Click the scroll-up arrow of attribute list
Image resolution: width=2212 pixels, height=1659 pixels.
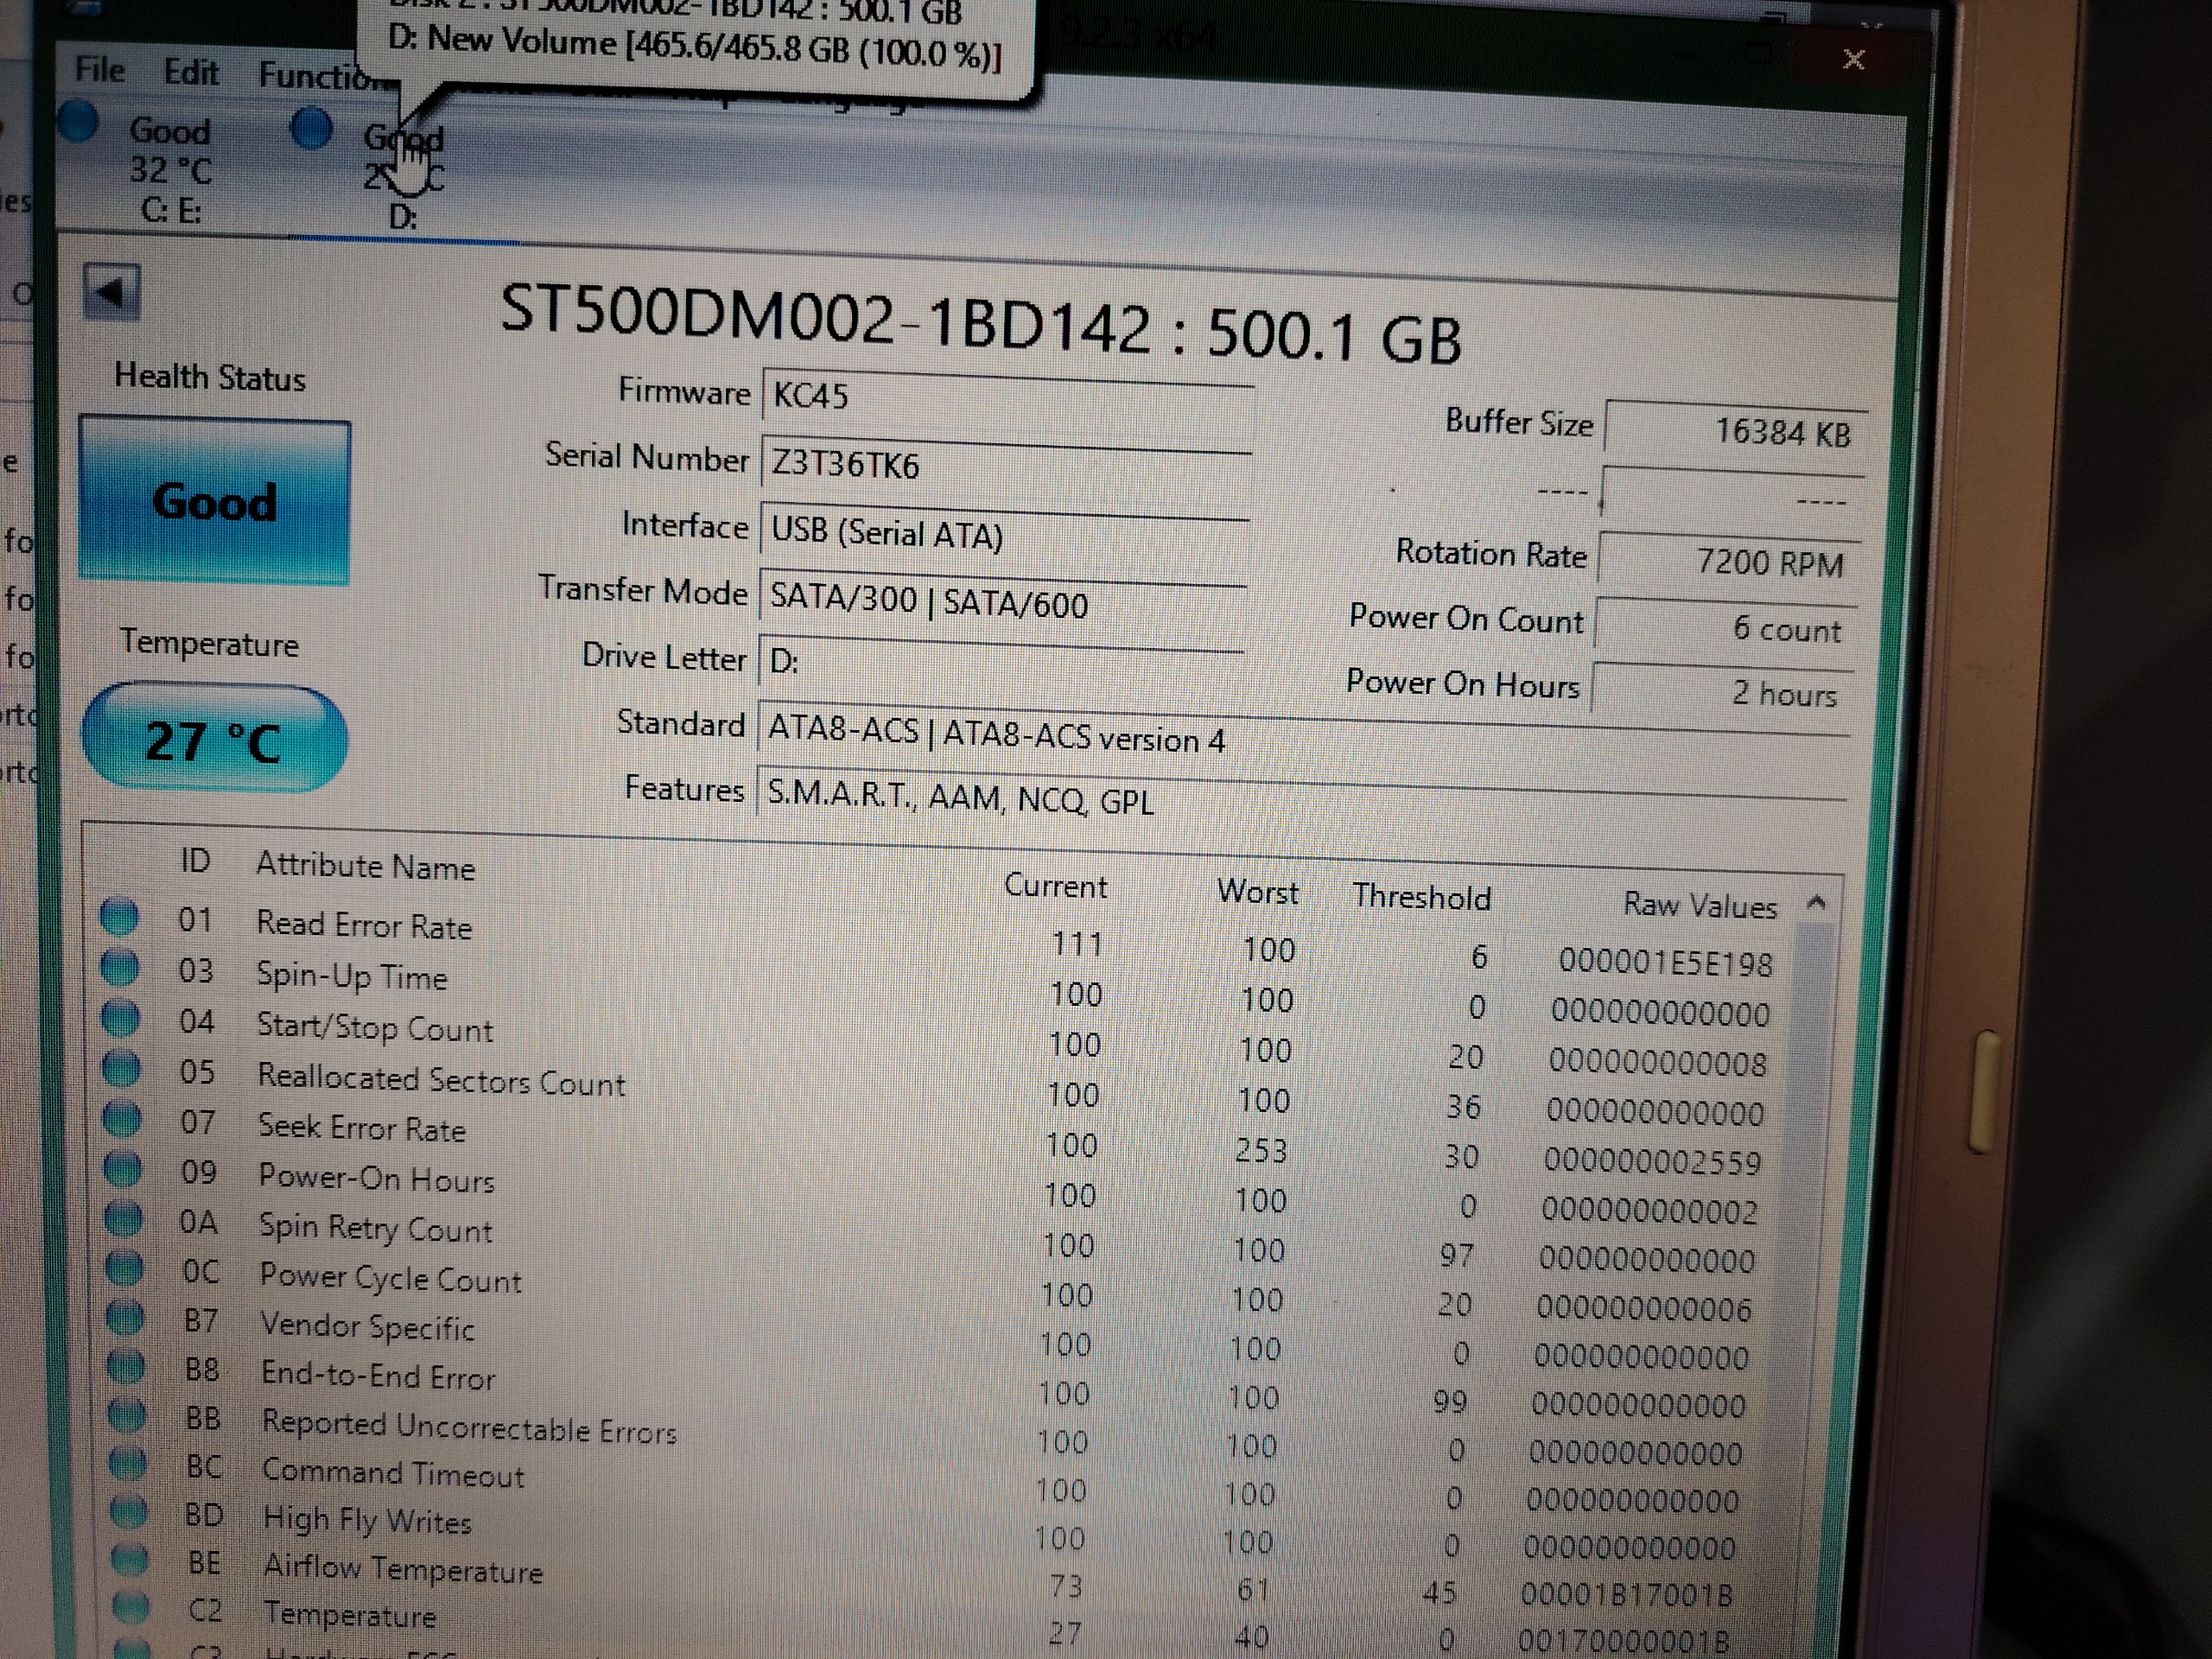[1817, 903]
